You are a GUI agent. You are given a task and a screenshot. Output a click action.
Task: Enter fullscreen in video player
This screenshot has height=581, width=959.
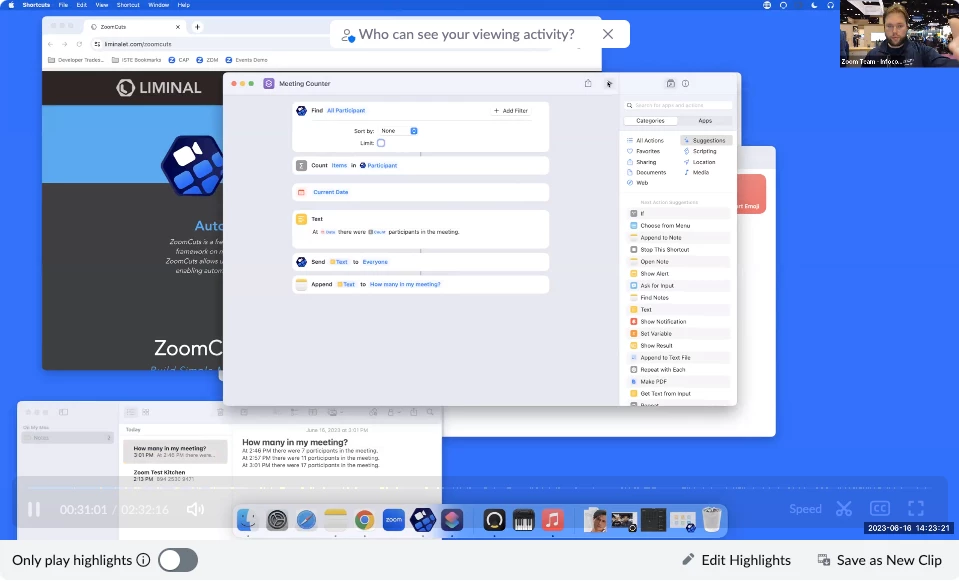click(x=916, y=509)
